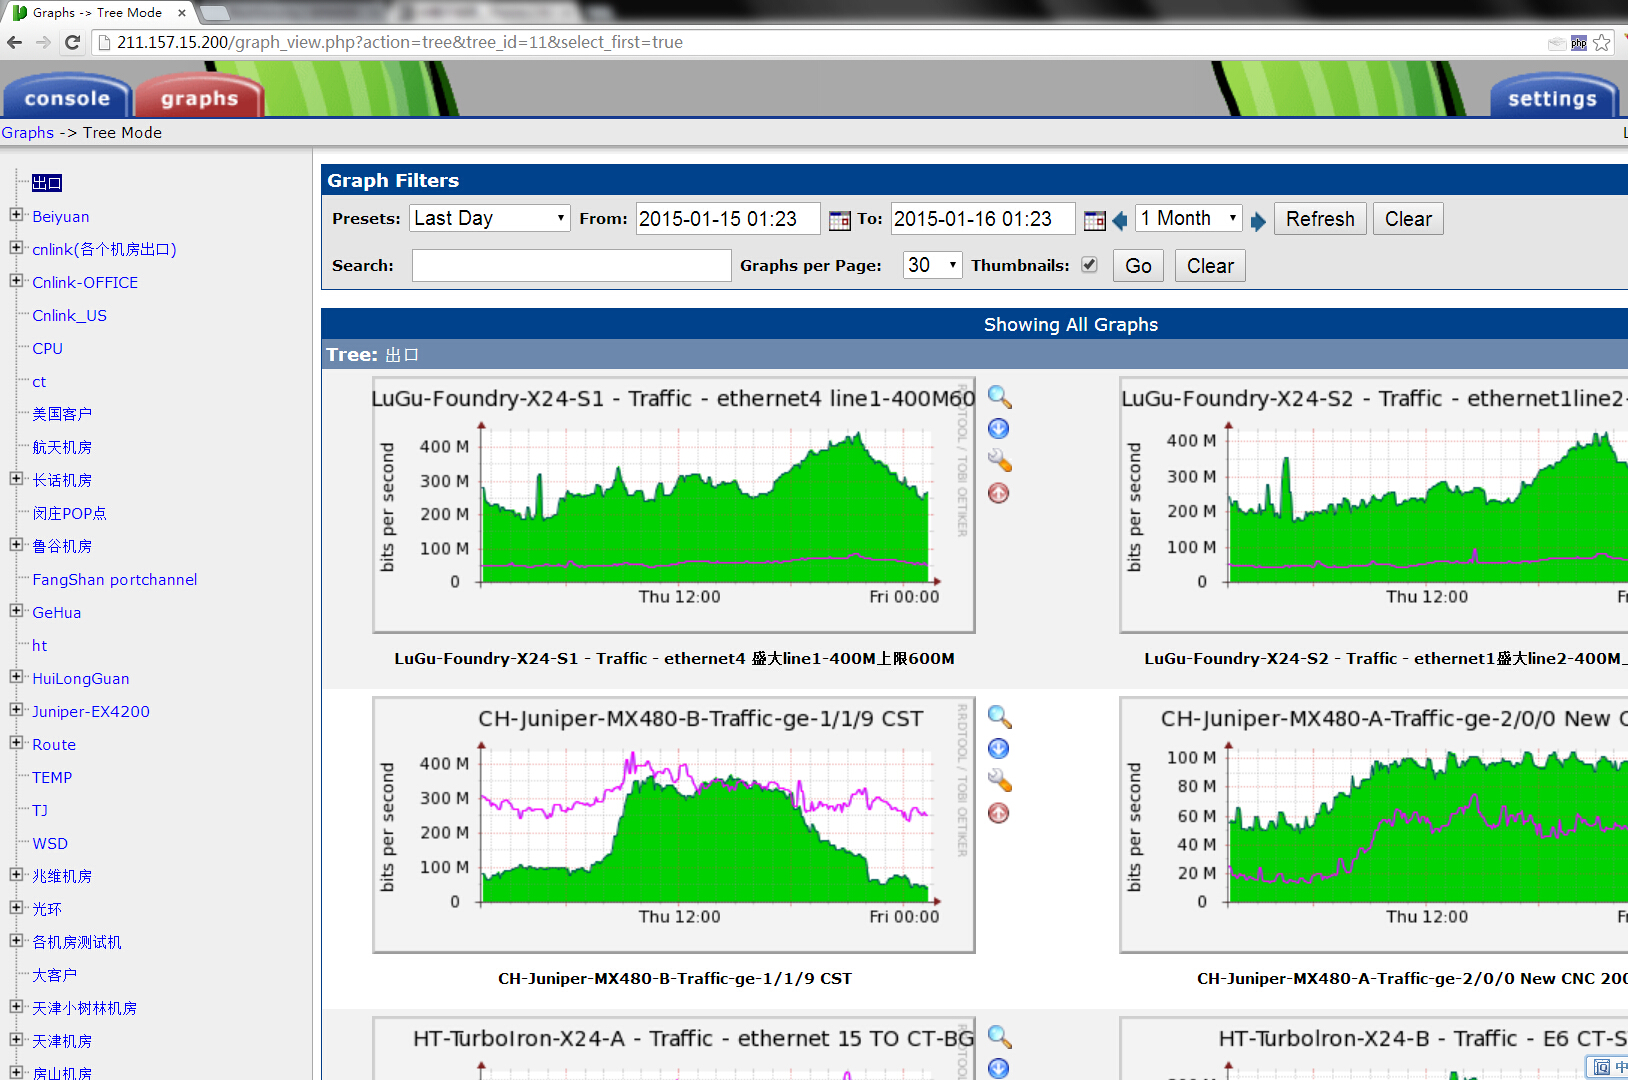Select 大客户 tree item

[54, 975]
